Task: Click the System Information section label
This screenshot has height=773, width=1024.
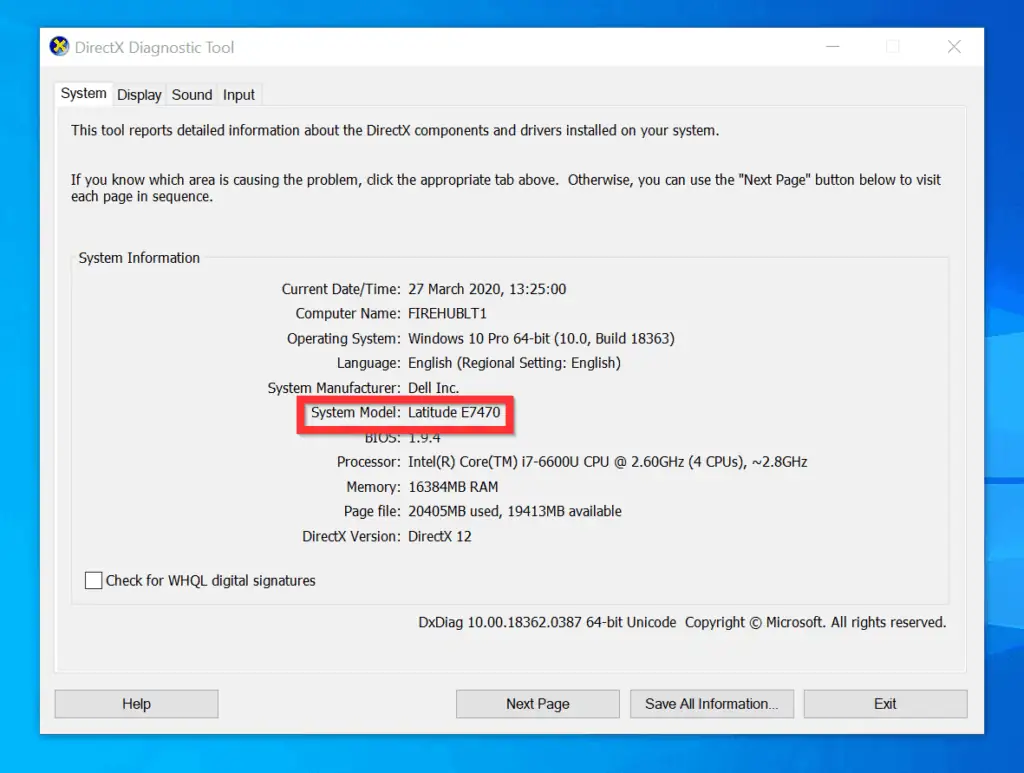Action: pos(139,257)
